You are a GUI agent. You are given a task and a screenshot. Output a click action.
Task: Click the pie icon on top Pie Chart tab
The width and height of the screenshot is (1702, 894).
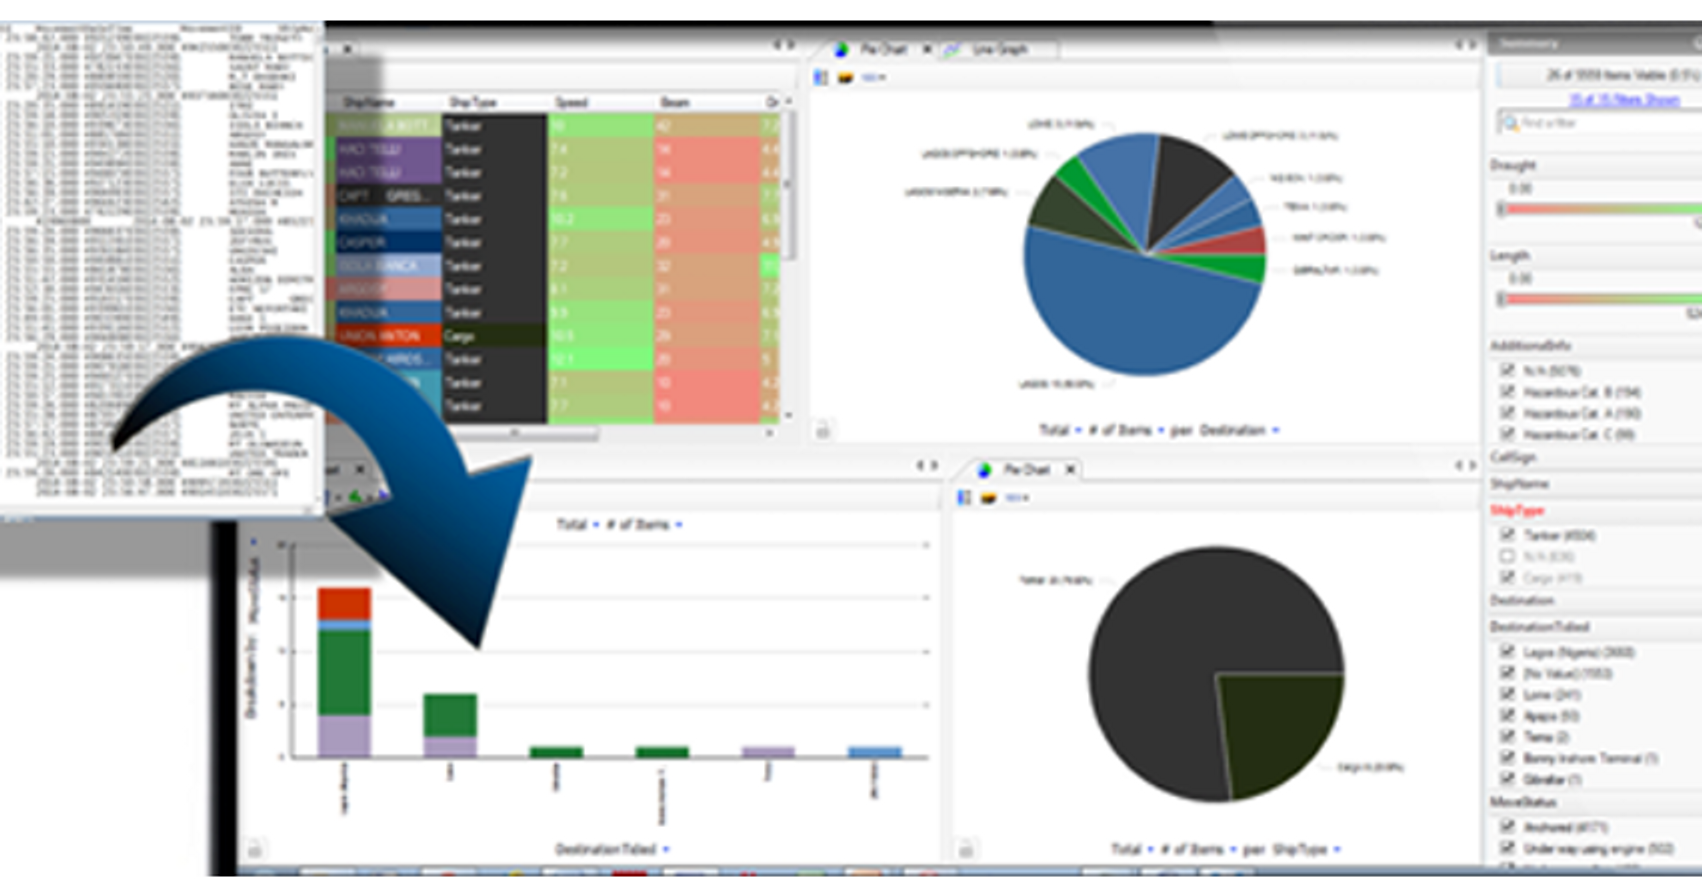[842, 49]
